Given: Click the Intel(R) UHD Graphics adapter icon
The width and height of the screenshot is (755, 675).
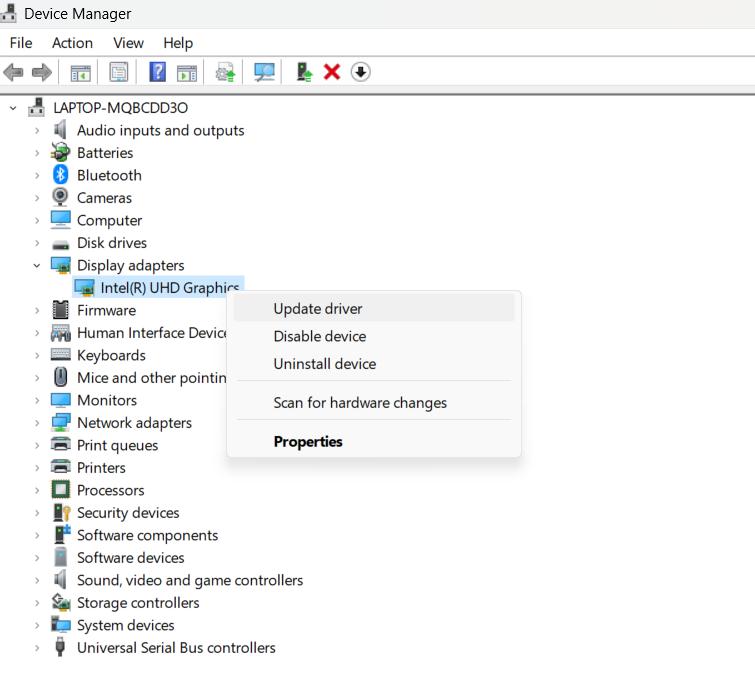Looking at the screenshot, I should (x=84, y=287).
